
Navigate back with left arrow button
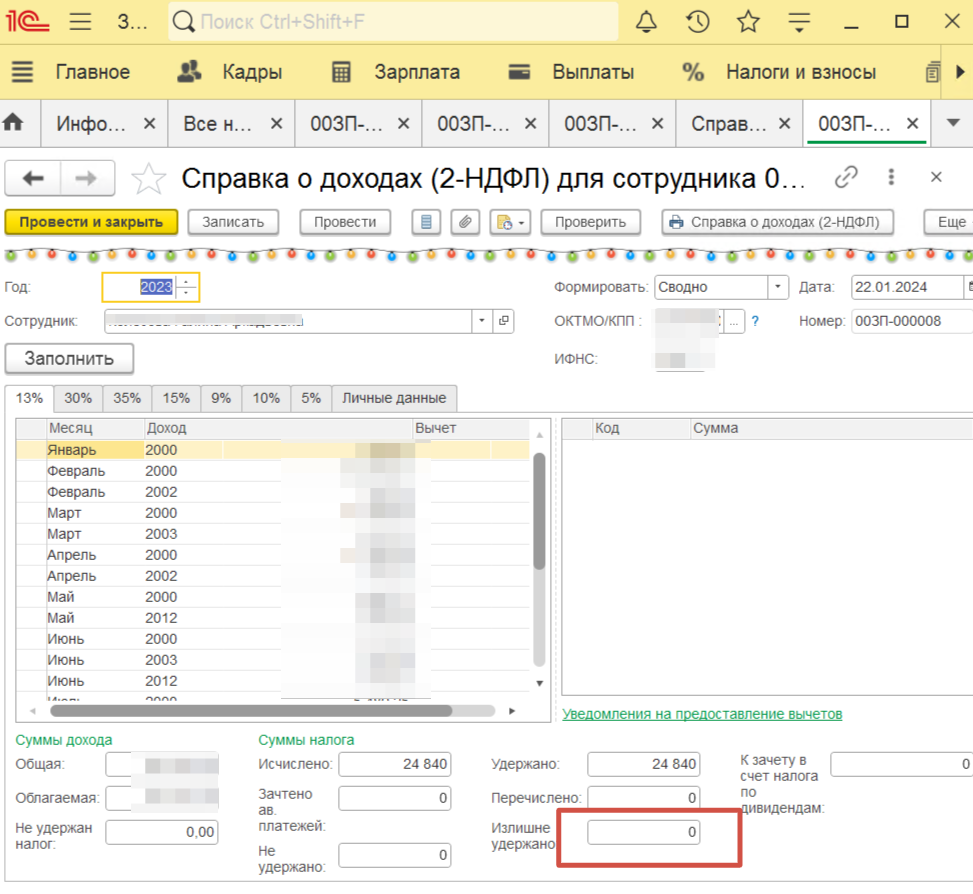tap(33, 179)
